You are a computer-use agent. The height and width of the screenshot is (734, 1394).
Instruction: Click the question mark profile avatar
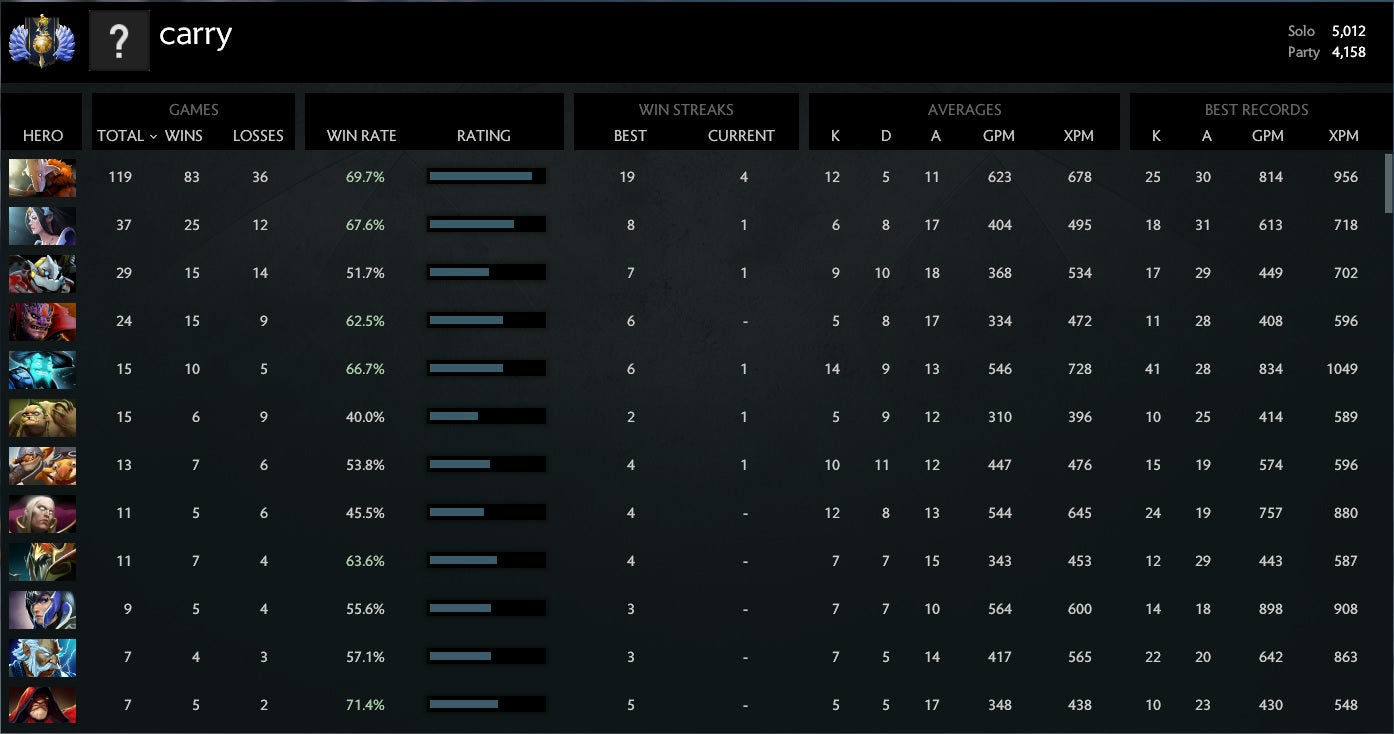[x=119, y=41]
